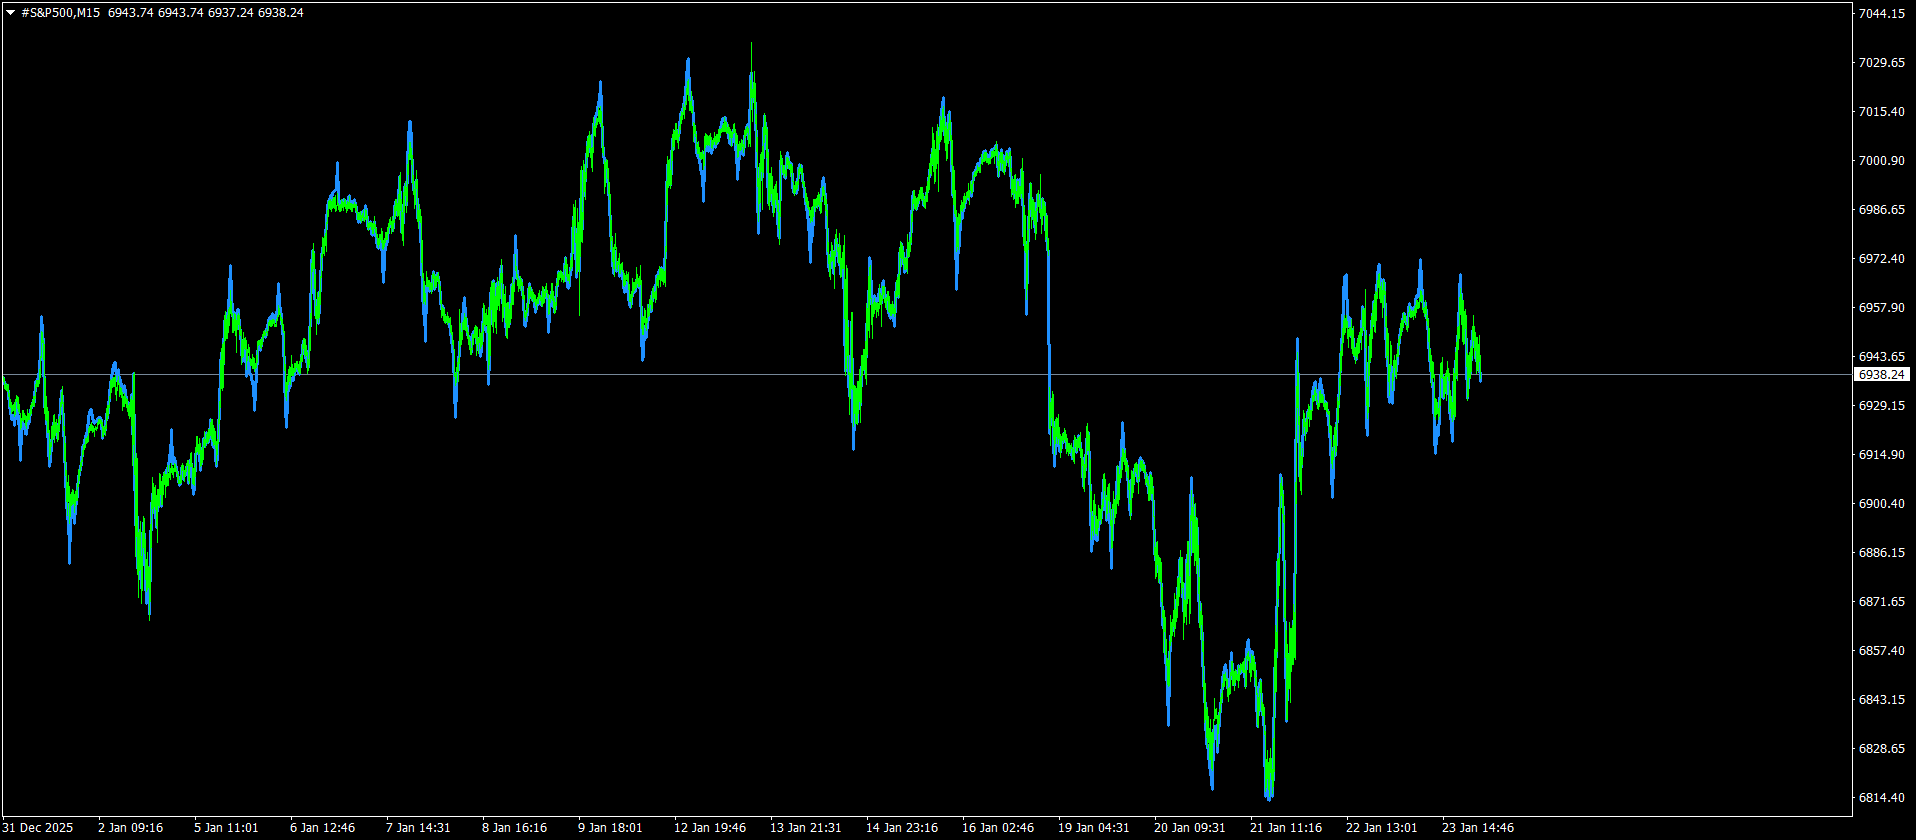Click the 6986.65 price axis label
This screenshot has width=1916, height=840.
click(1881, 210)
